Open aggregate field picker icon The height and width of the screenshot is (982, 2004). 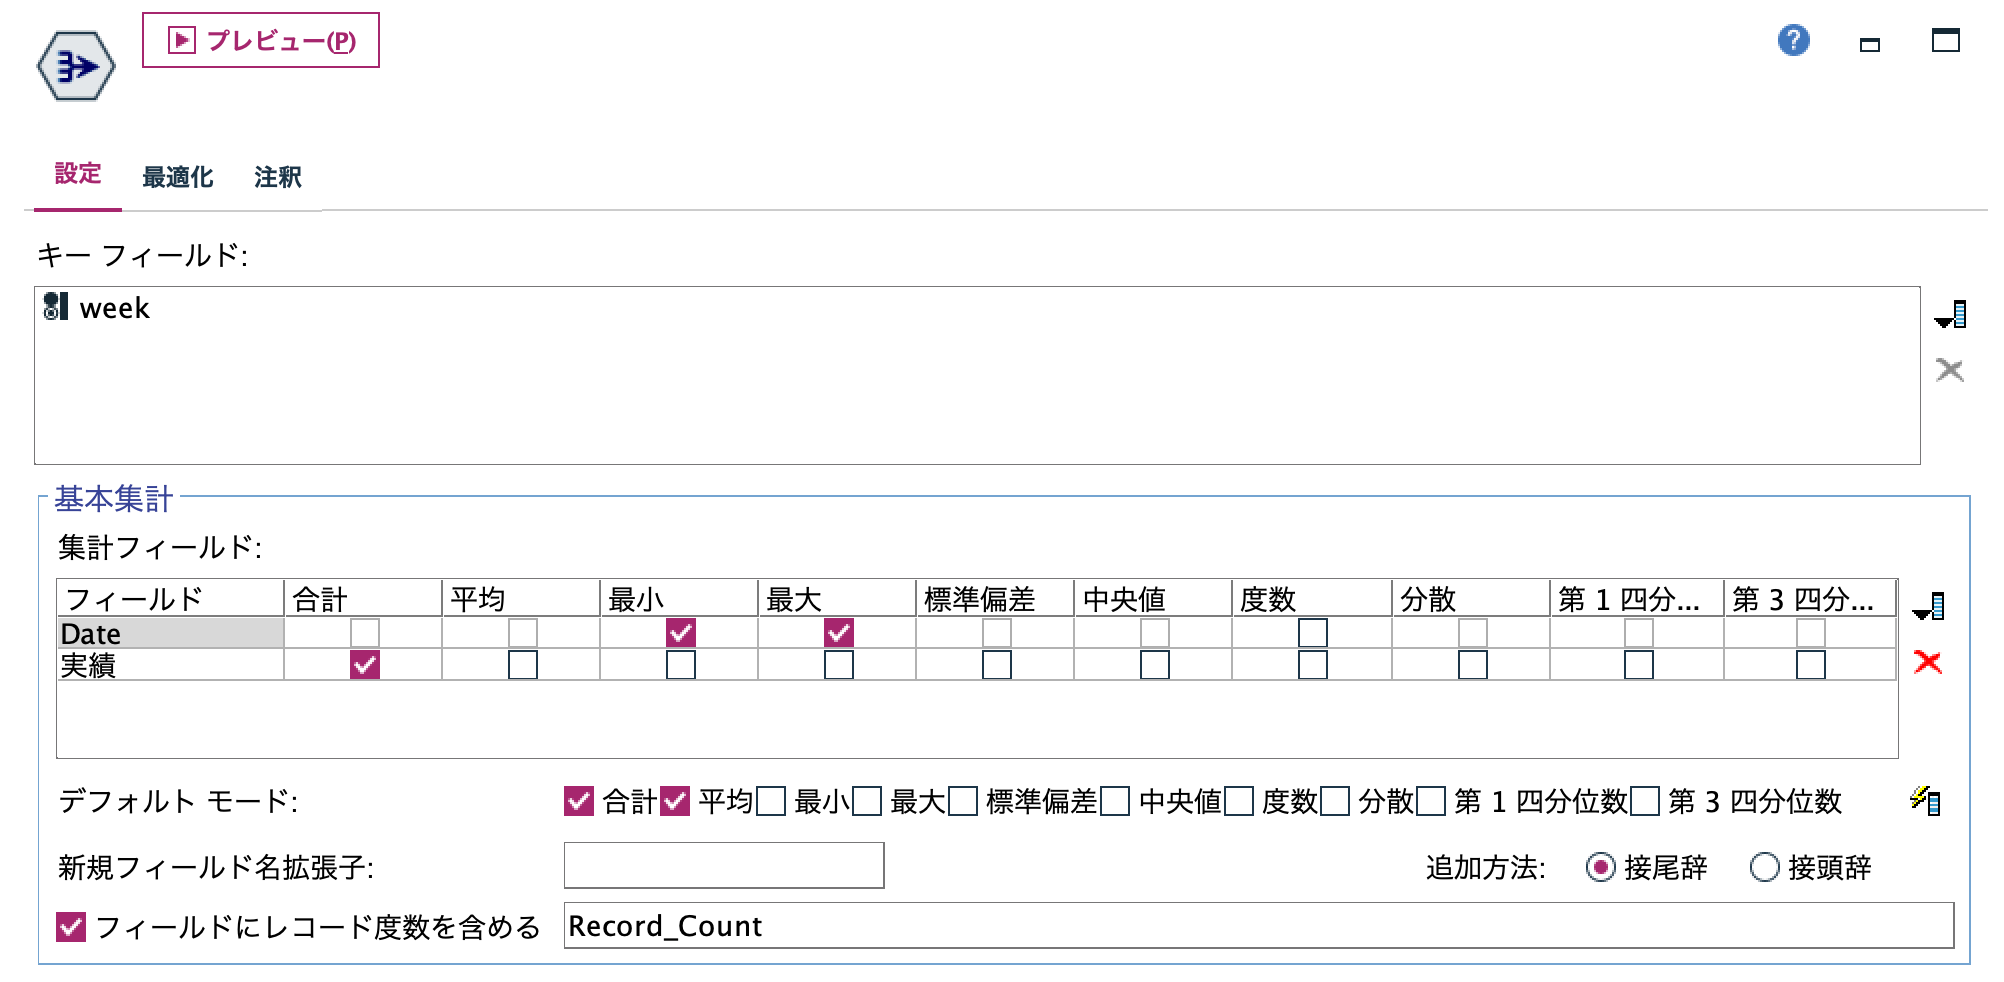(x=1928, y=606)
